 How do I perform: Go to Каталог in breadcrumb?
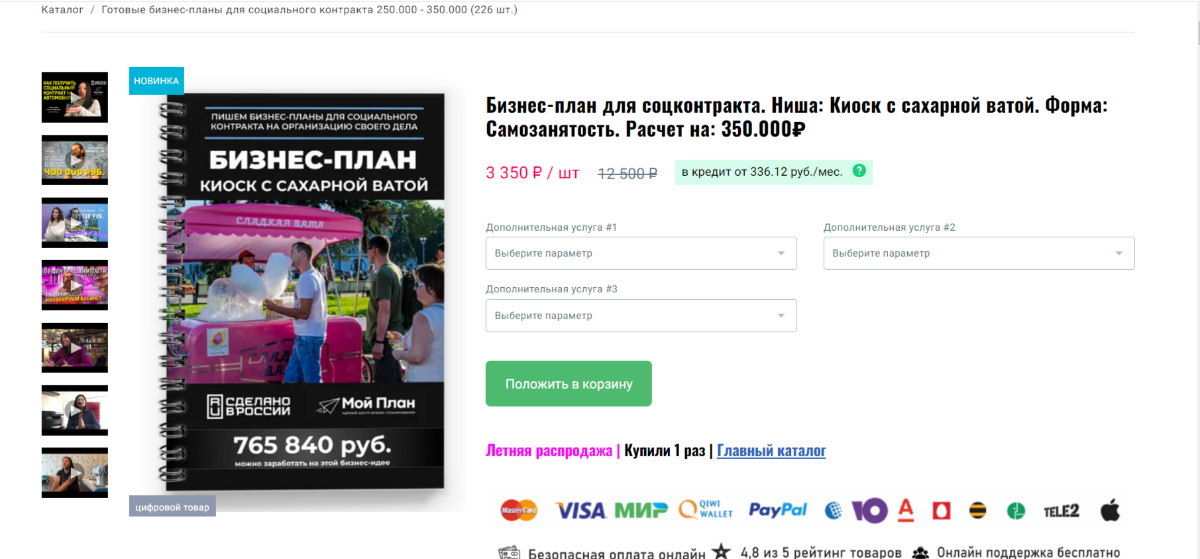62,10
